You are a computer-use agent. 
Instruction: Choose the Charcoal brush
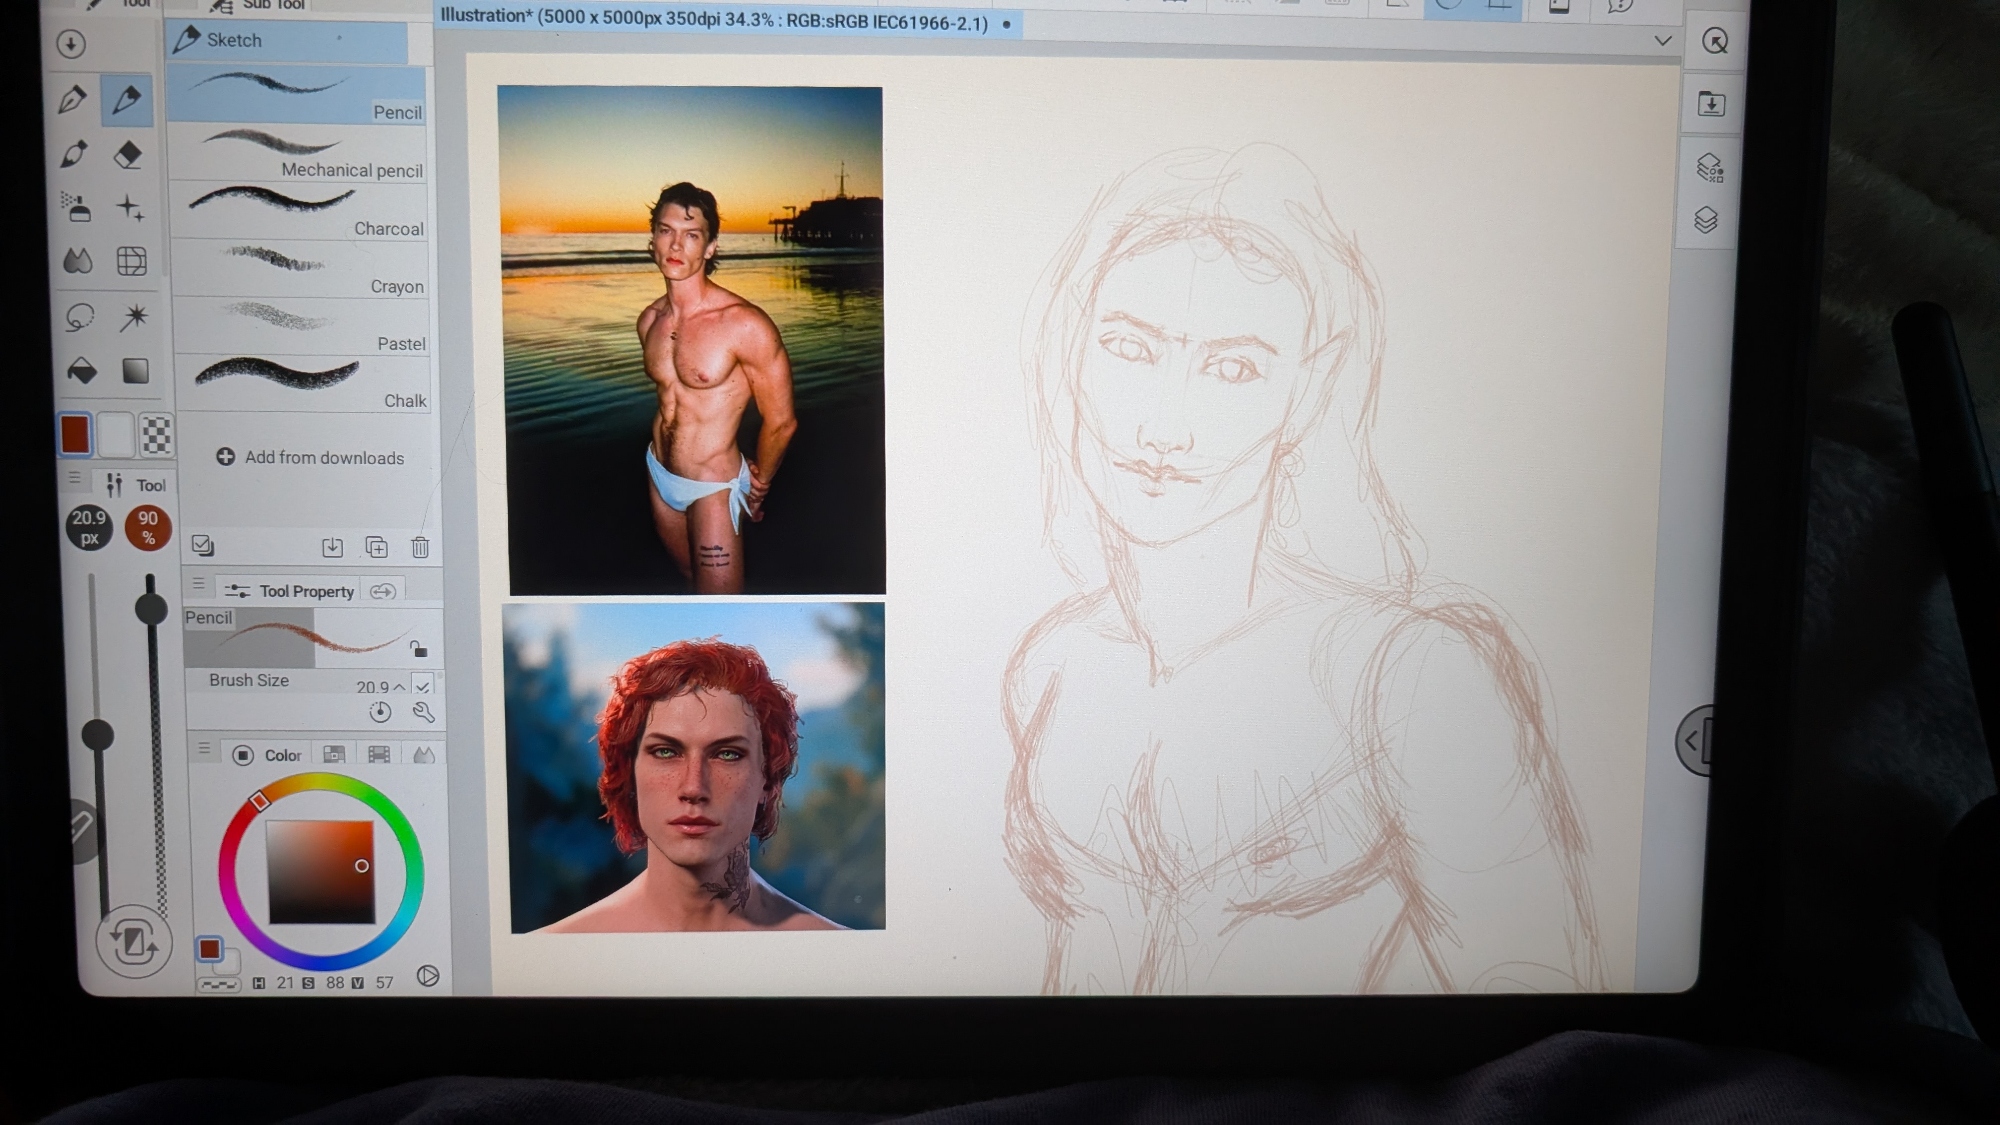[300, 211]
